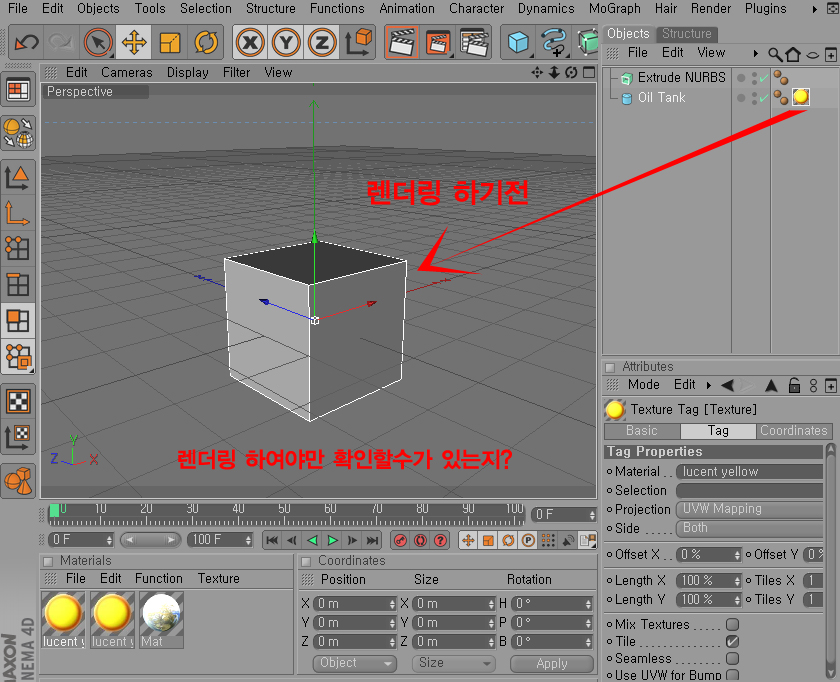Toggle Oil Tank enable checkmark

tap(764, 98)
